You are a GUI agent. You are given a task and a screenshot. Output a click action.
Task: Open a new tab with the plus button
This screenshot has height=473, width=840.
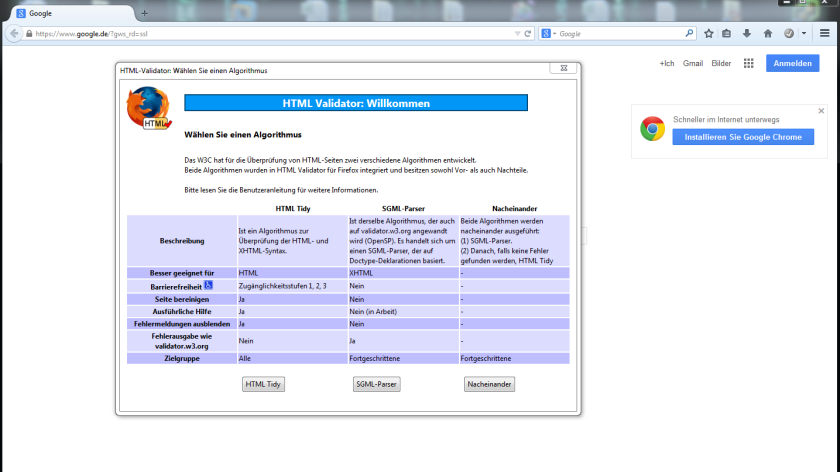pos(144,13)
